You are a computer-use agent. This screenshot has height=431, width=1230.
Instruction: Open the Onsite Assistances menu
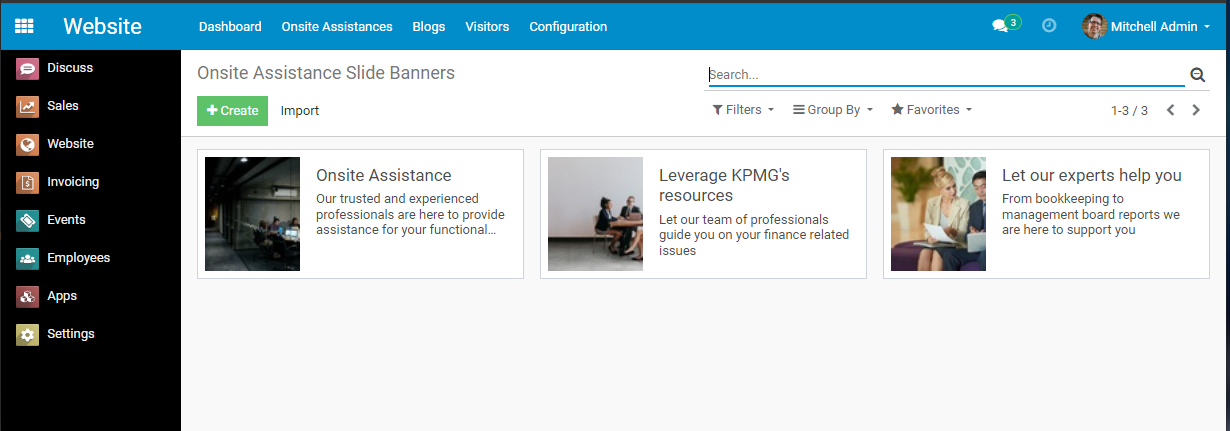click(337, 27)
